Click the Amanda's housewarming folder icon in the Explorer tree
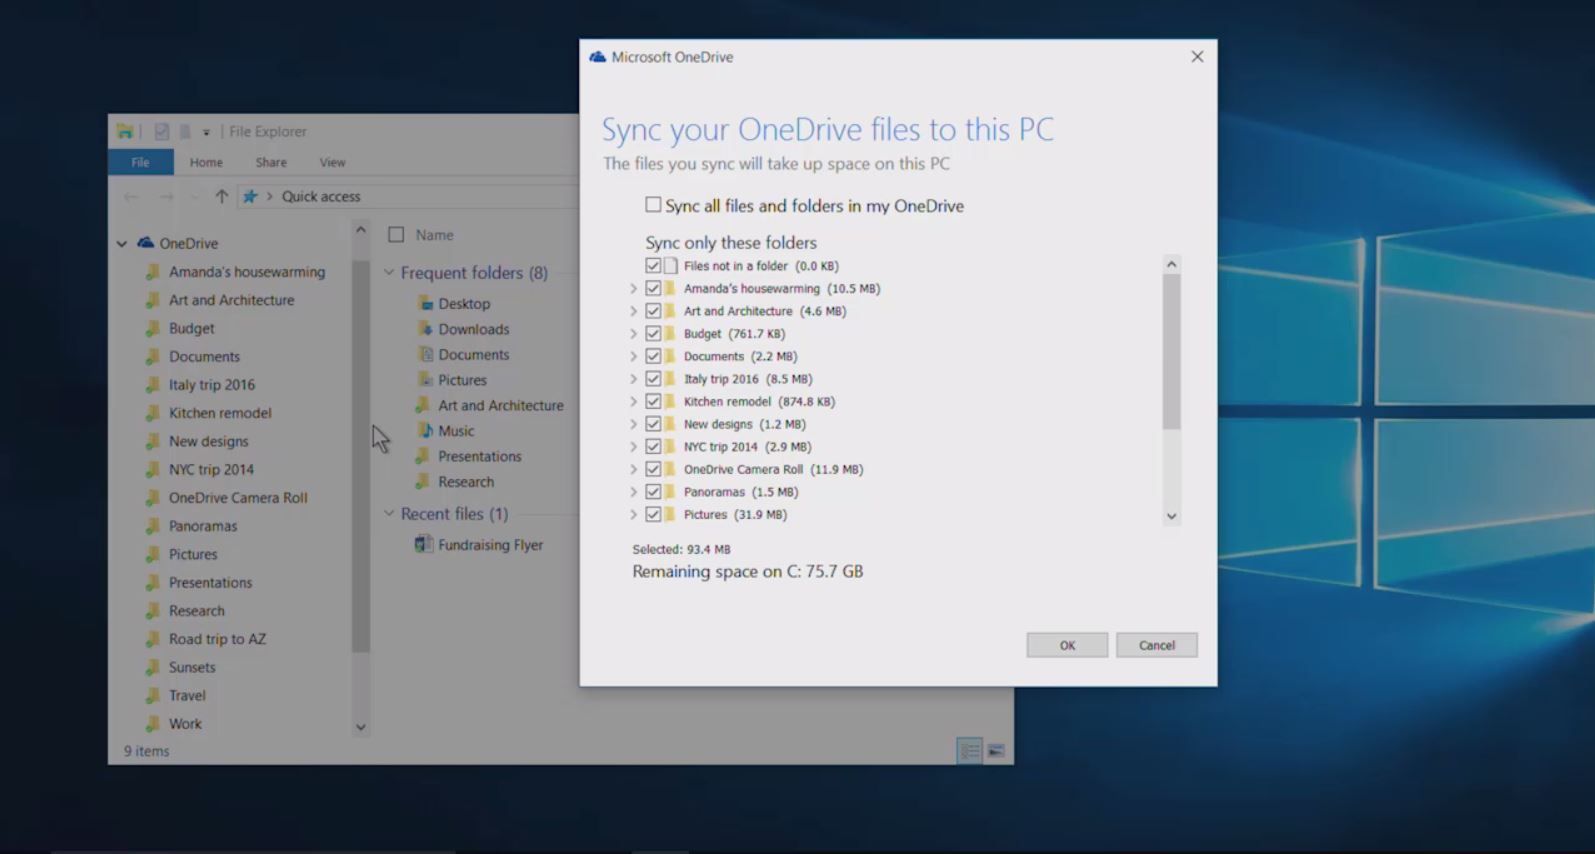The width and height of the screenshot is (1595, 854). 153,271
